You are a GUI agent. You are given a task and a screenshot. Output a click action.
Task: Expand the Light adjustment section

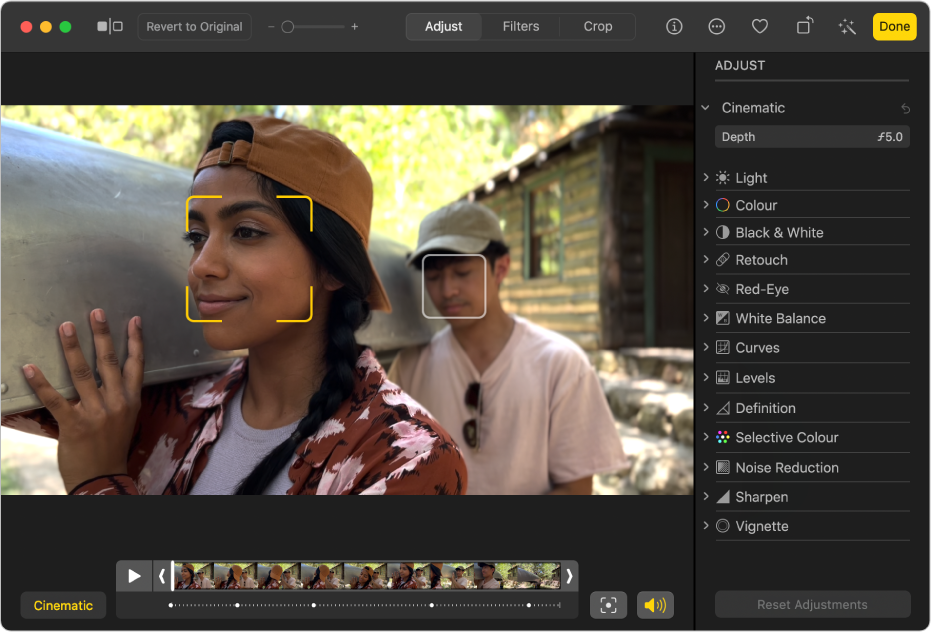pos(706,177)
